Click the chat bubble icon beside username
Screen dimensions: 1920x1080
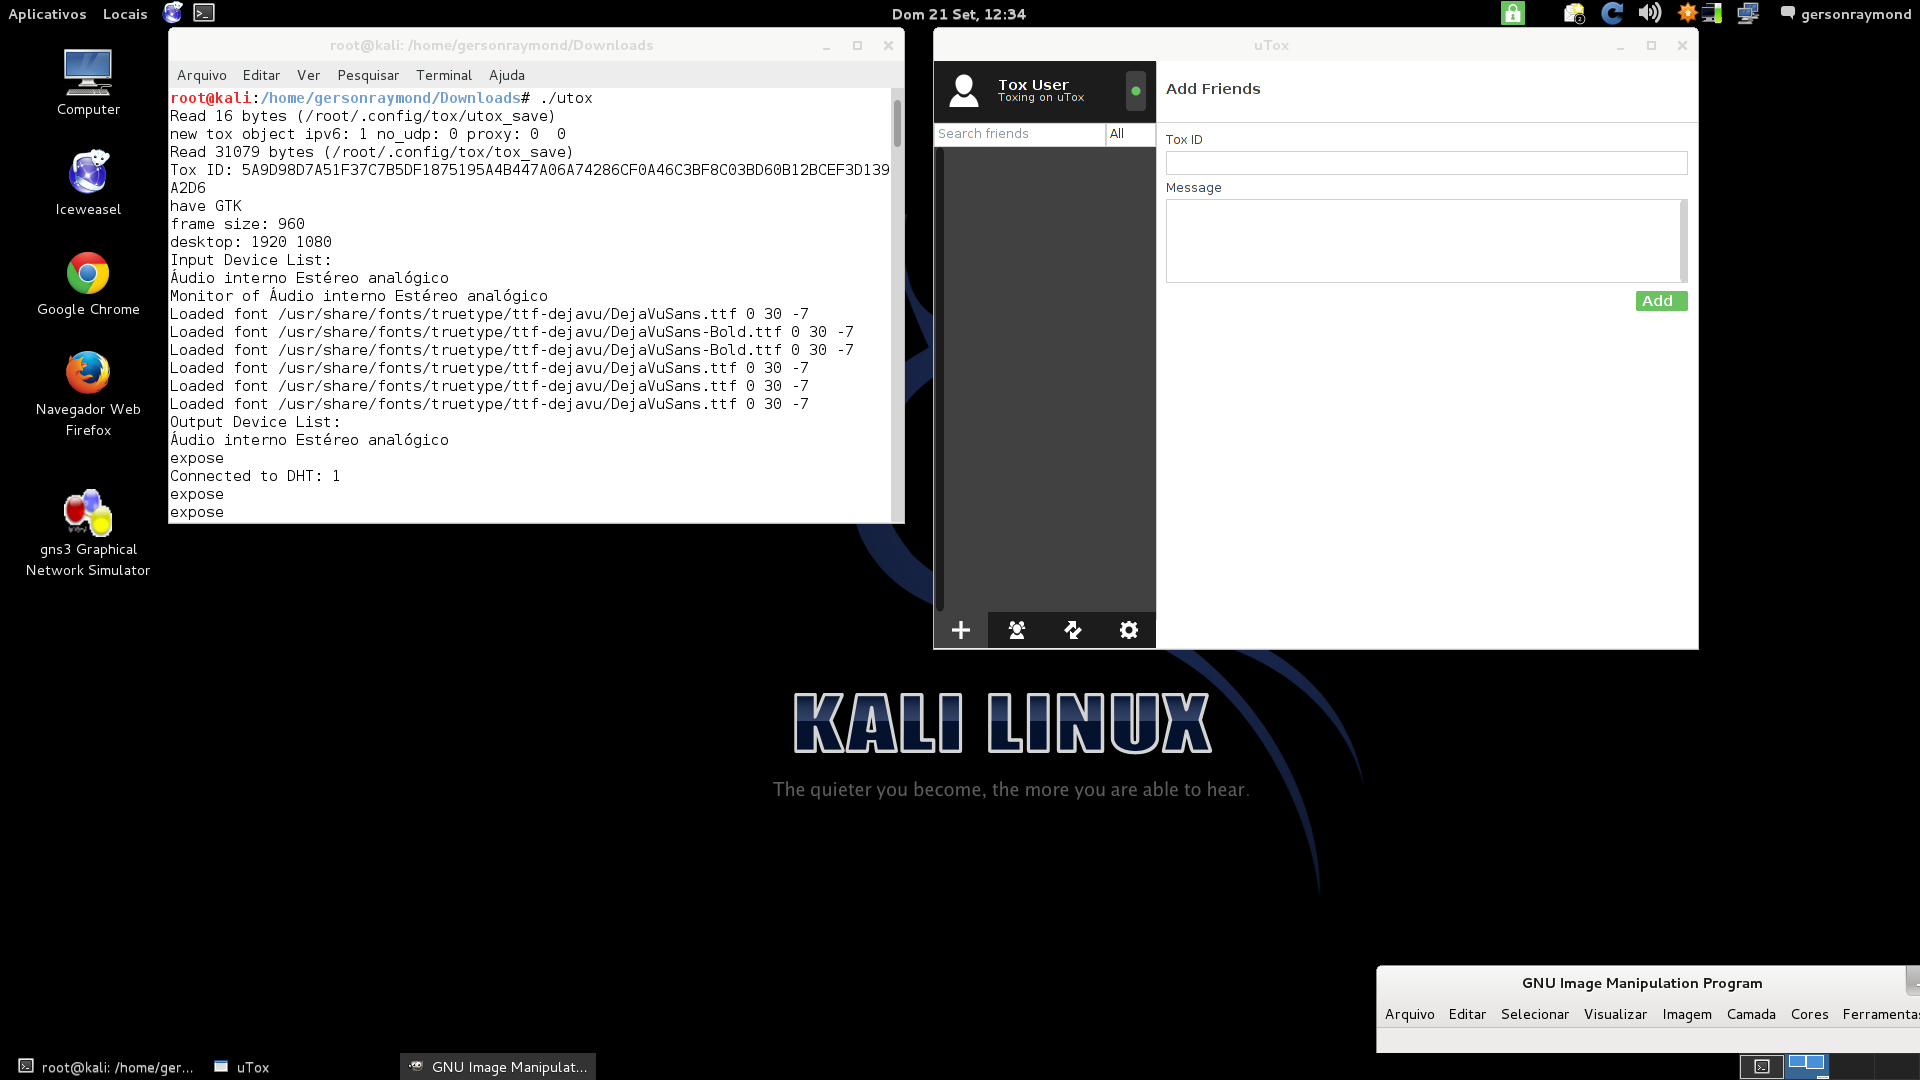click(1788, 13)
